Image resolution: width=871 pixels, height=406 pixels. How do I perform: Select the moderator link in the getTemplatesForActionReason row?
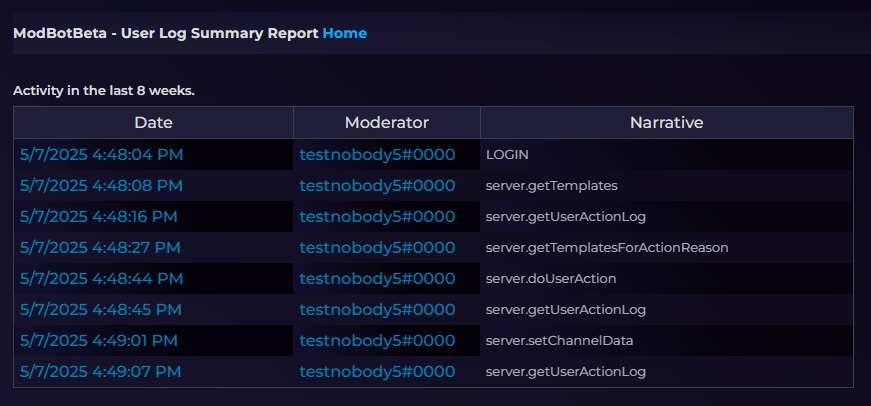pyautogui.click(x=377, y=248)
